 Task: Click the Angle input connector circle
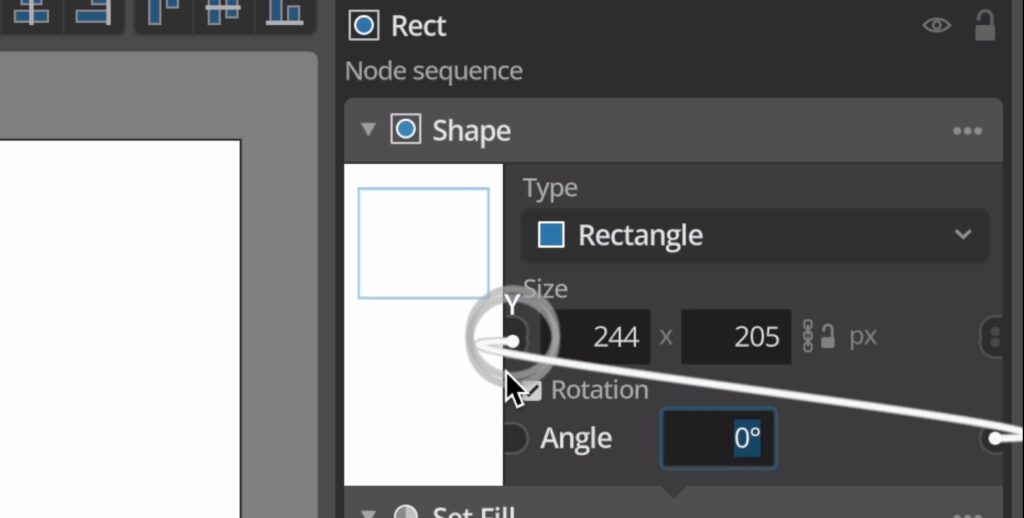(513, 438)
